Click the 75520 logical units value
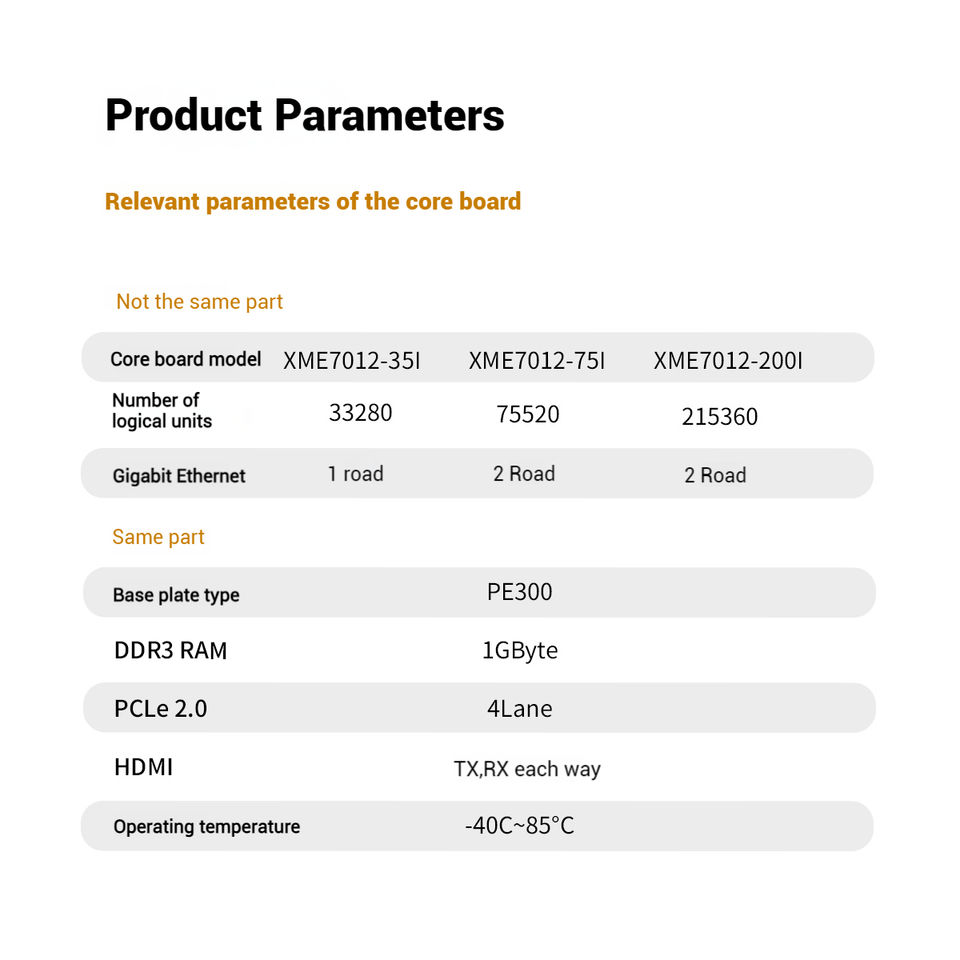The height and width of the screenshot is (960, 960). (527, 414)
